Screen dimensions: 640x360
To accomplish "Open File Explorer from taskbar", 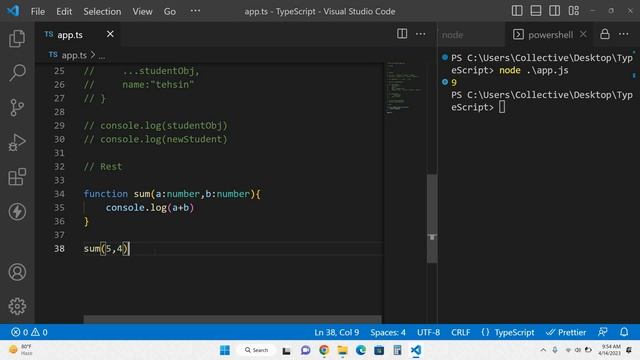I will coord(342,350).
